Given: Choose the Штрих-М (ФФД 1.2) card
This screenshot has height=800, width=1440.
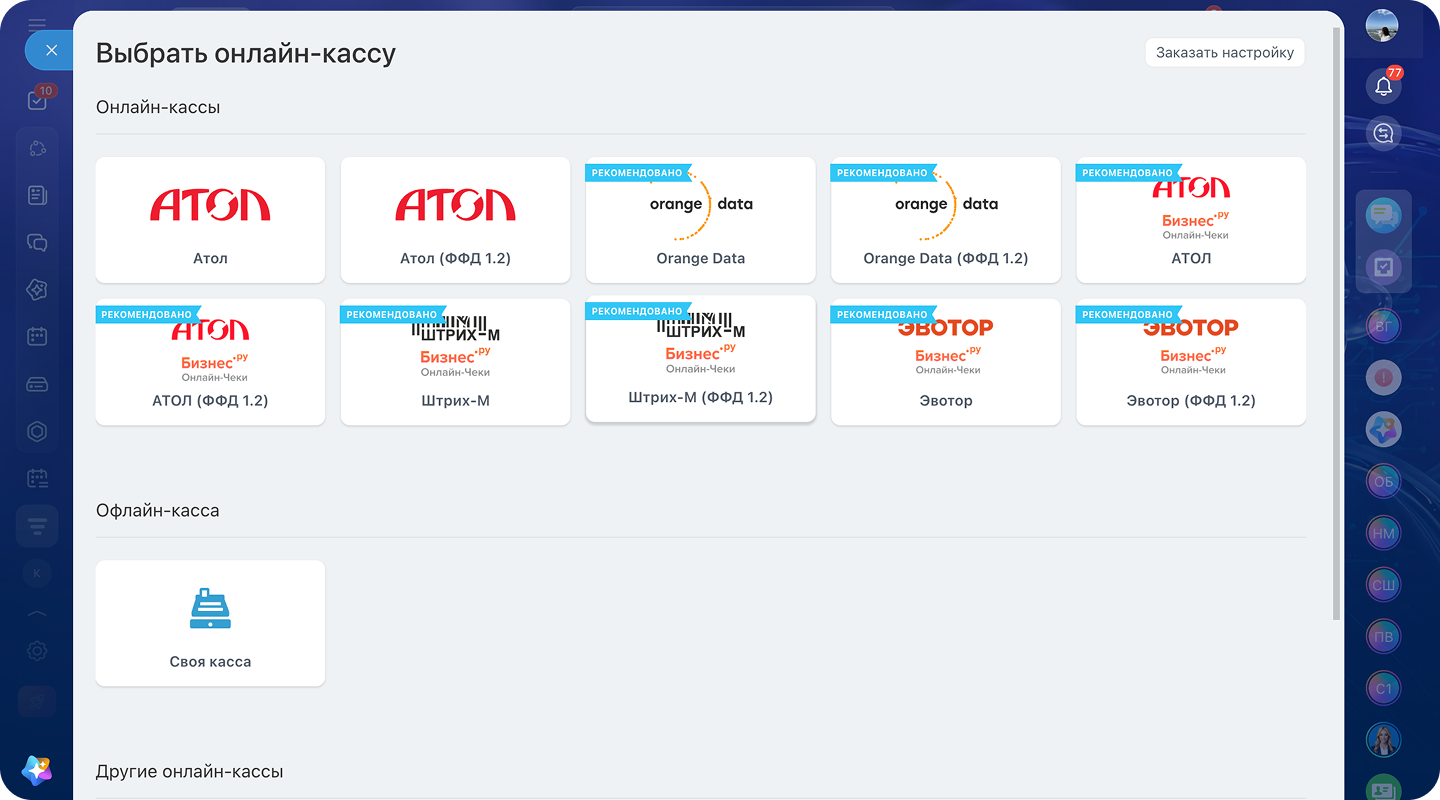Looking at the screenshot, I should click(700, 359).
